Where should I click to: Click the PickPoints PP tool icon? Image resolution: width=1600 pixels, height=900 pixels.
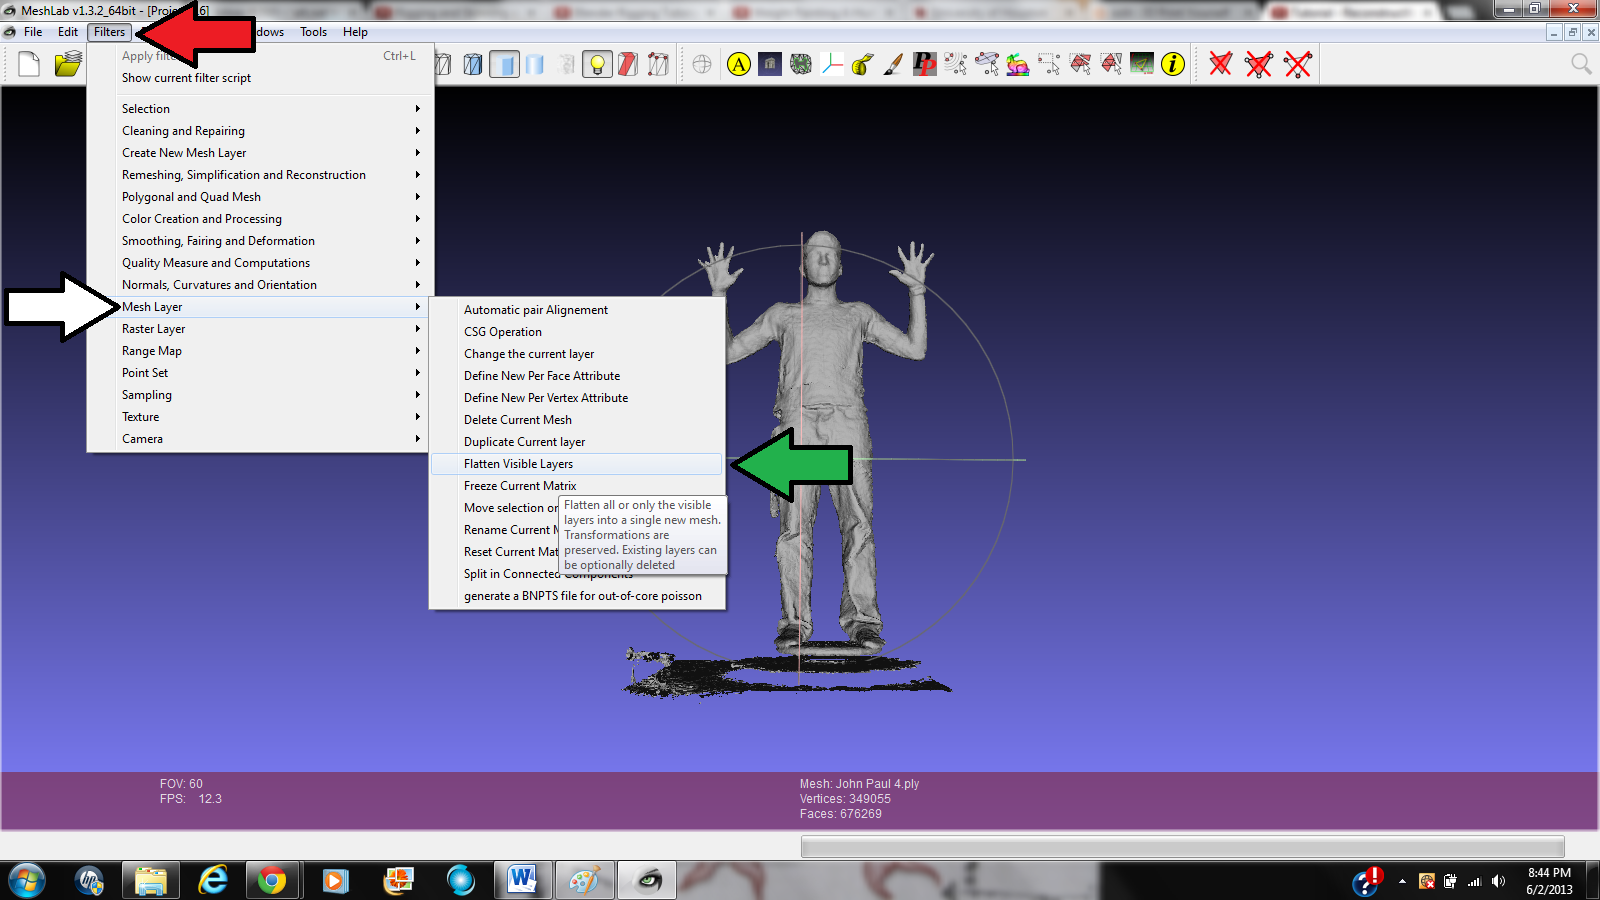[924, 64]
